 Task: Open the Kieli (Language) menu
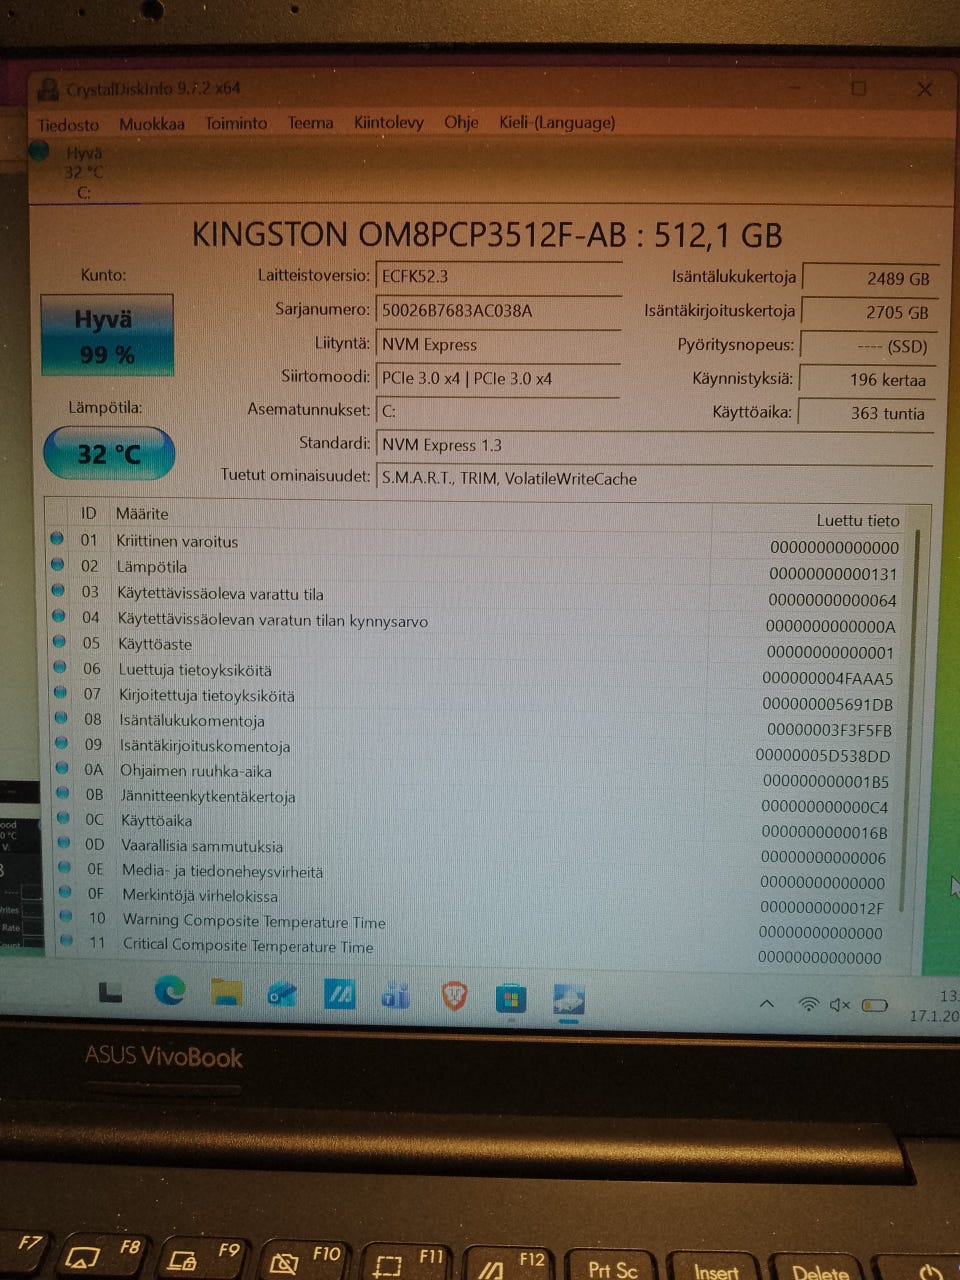click(557, 122)
